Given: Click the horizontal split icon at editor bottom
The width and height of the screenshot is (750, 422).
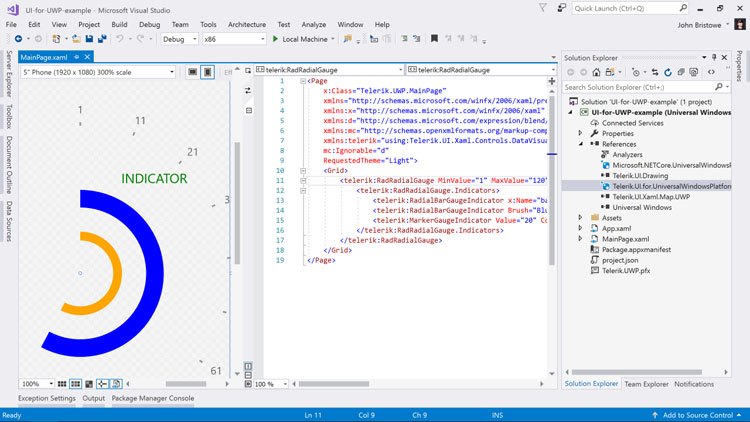Looking at the screenshot, I should [248, 375].
